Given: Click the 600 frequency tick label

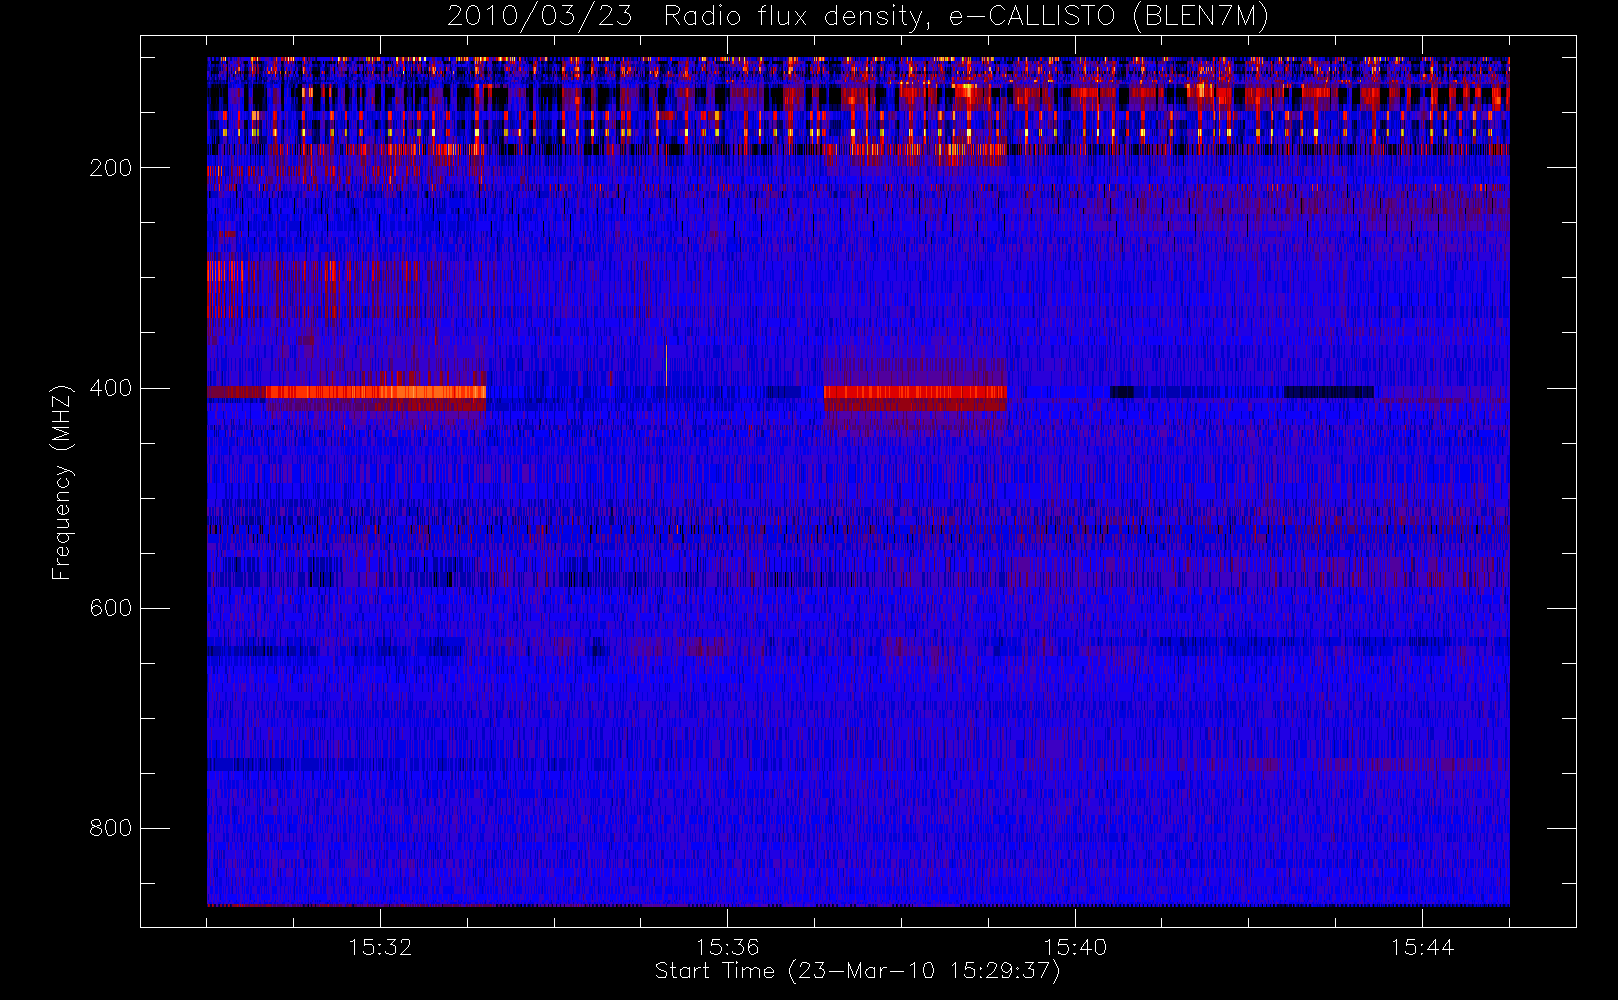Looking at the screenshot, I should pyautogui.click(x=111, y=608).
